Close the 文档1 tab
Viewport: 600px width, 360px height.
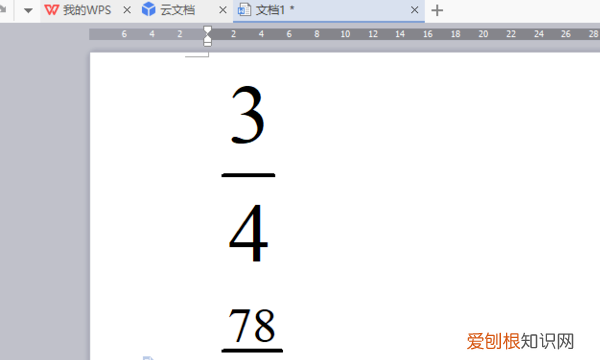pyautogui.click(x=414, y=10)
